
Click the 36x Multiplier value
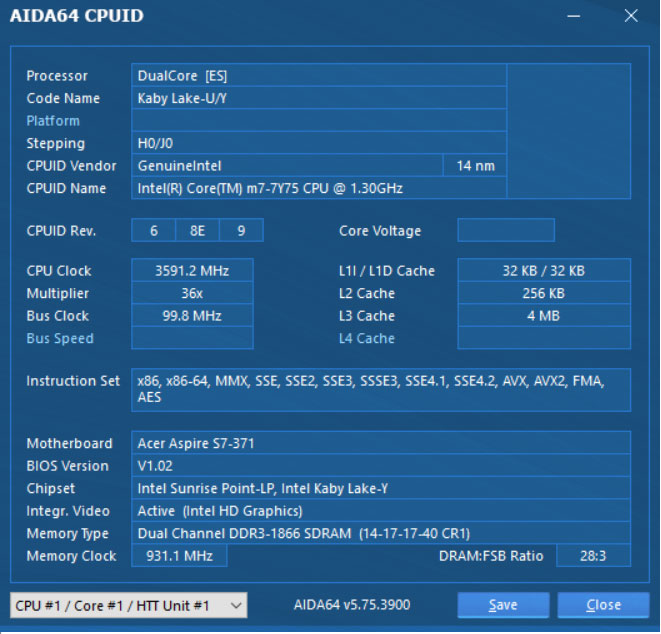click(192, 293)
